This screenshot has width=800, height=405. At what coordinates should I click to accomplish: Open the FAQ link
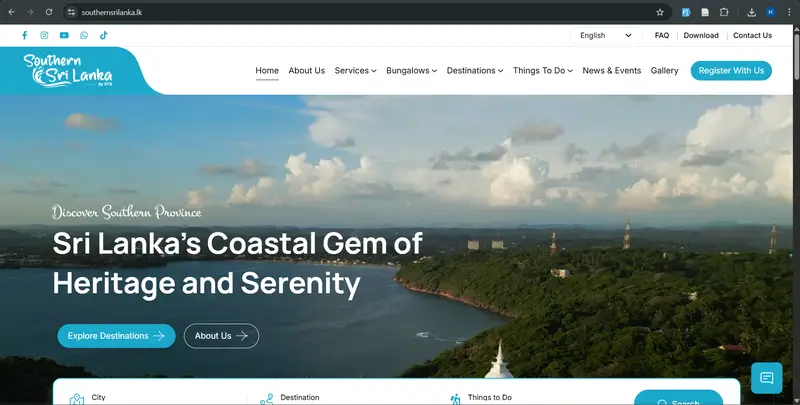tap(662, 35)
